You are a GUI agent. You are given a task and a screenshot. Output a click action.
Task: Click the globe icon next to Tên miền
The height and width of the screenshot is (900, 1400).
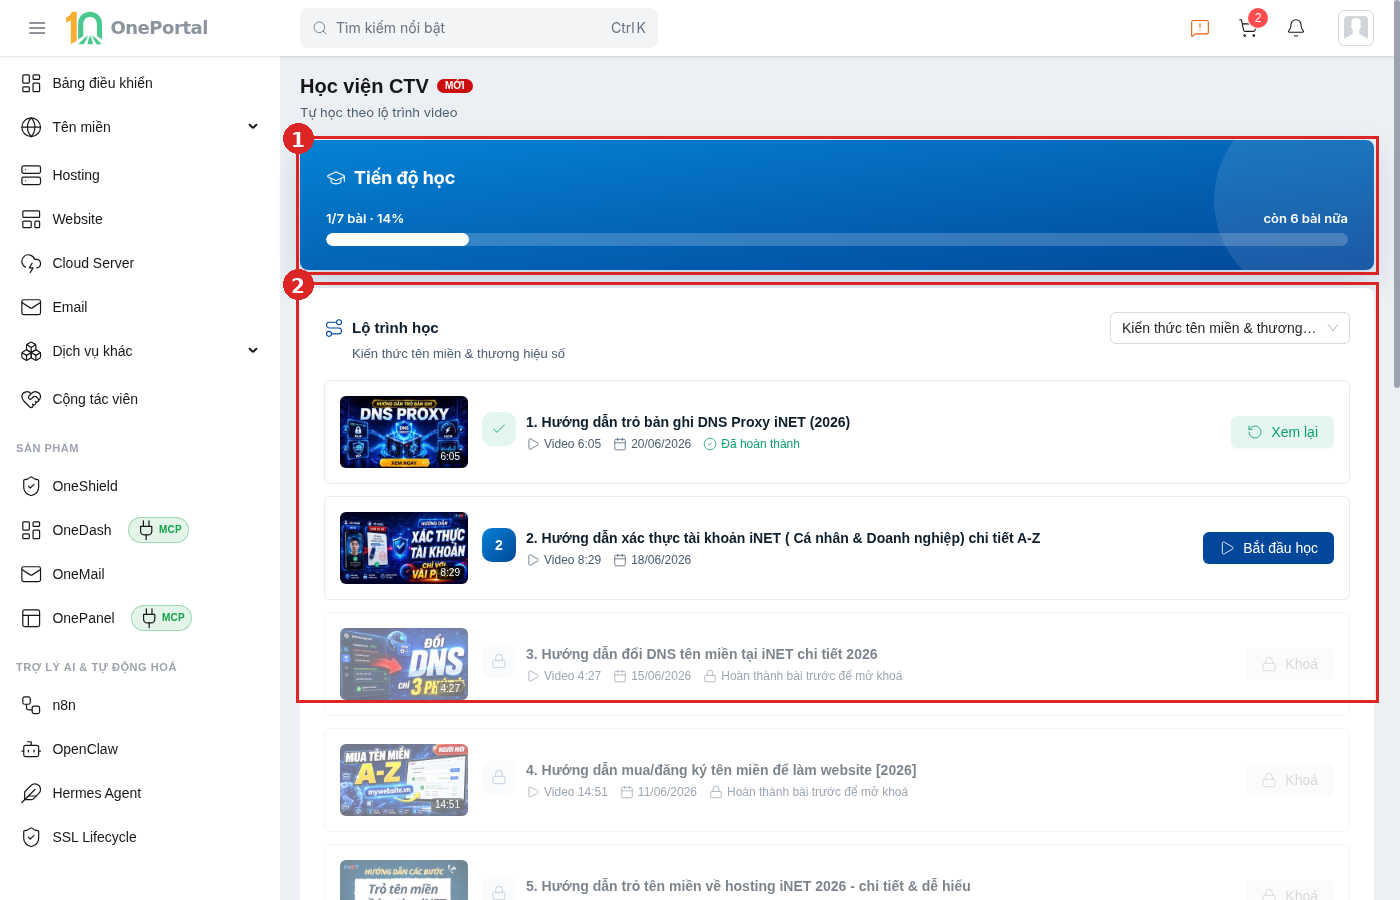click(x=31, y=127)
